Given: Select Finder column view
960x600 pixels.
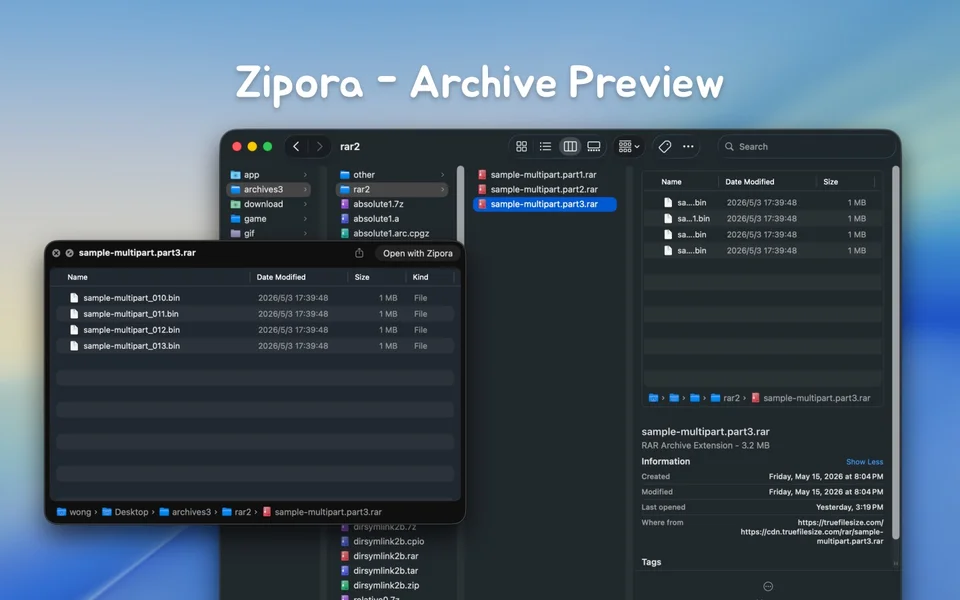Looking at the screenshot, I should [x=570, y=146].
